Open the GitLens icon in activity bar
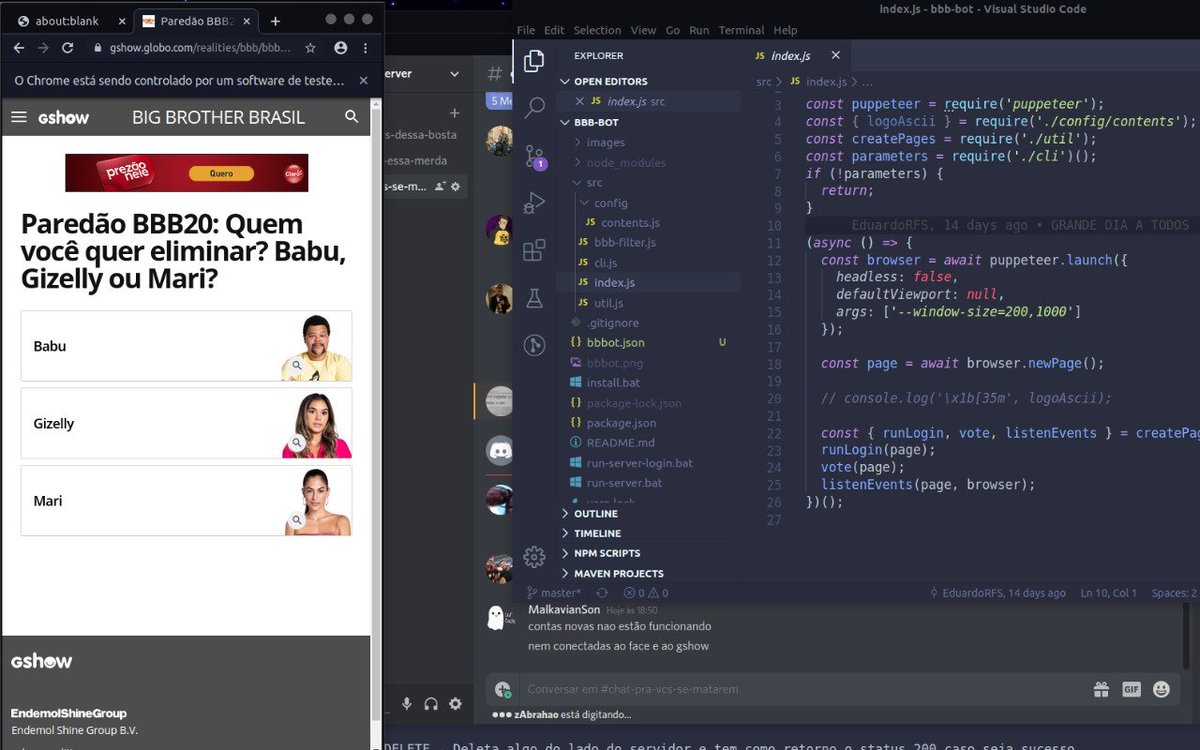The height and width of the screenshot is (750, 1200). pyautogui.click(x=534, y=346)
